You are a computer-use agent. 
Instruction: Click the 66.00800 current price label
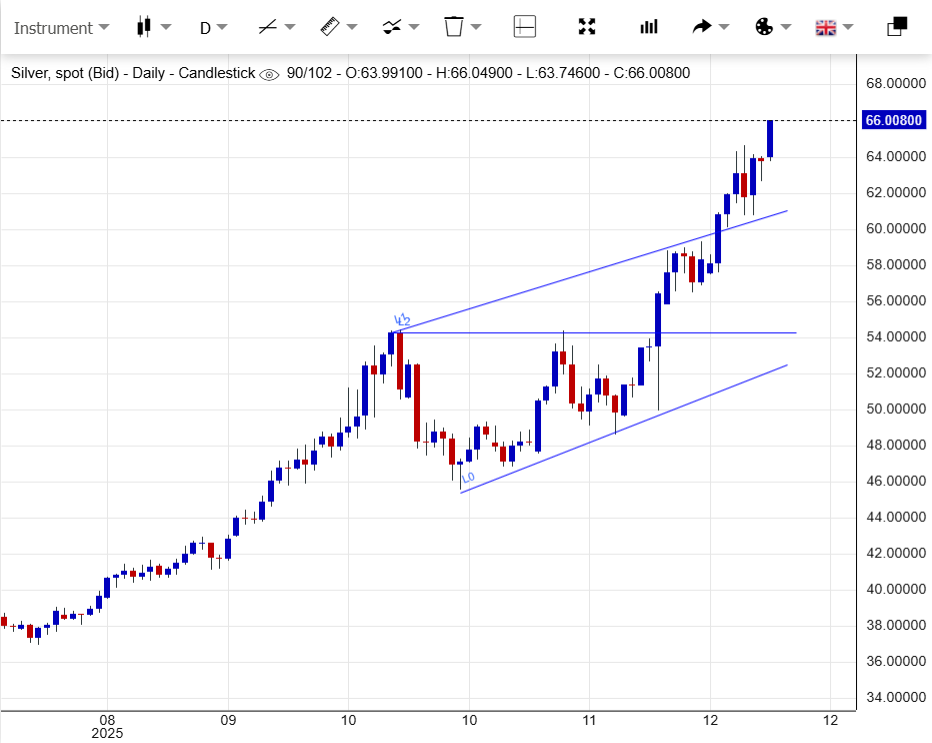[x=893, y=120]
